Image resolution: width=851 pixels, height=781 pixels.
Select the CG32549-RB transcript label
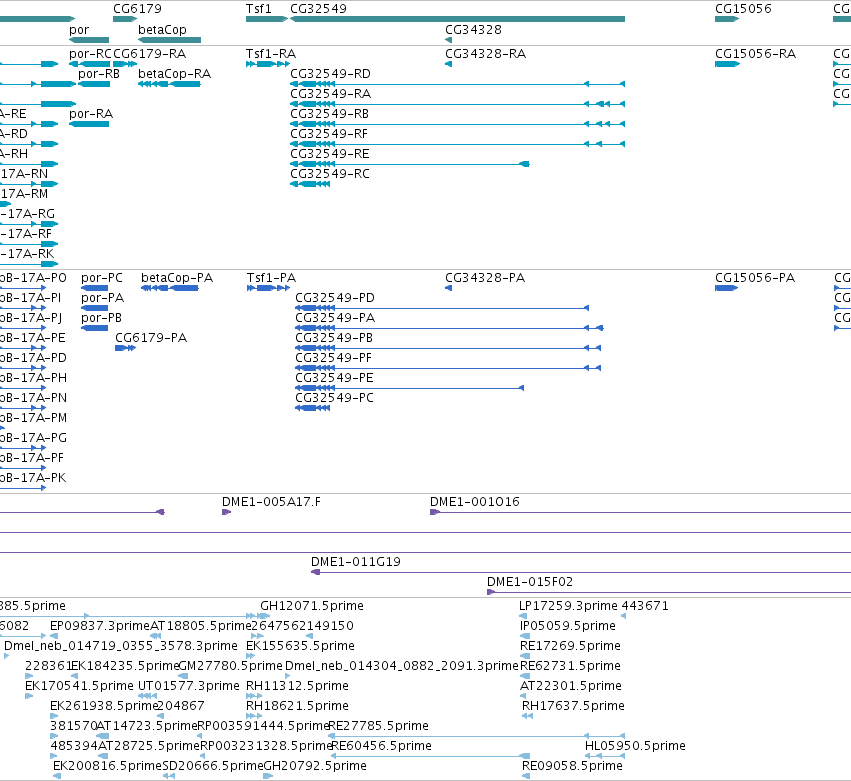[x=329, y=114]
